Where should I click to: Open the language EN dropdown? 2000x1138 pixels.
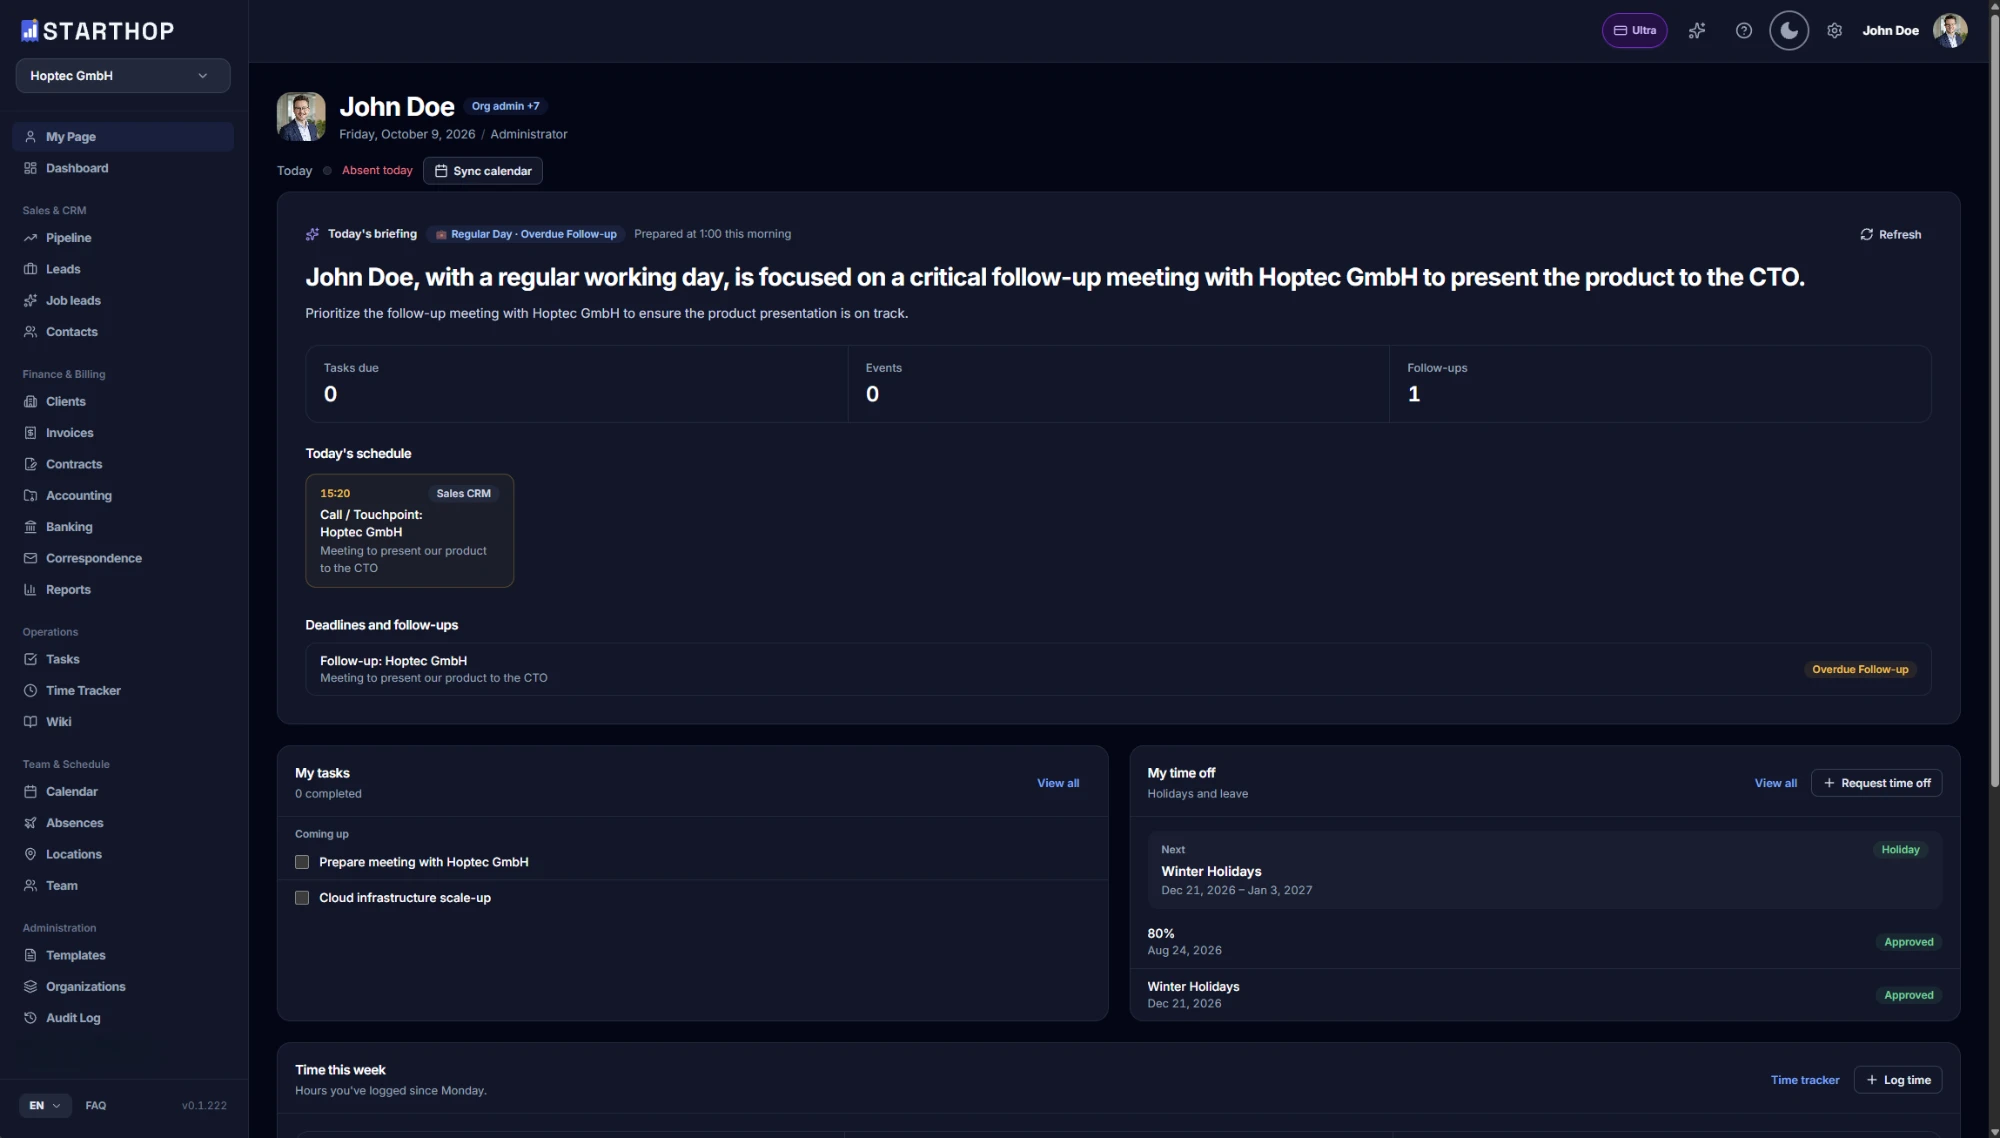[x=45, y=1105]
